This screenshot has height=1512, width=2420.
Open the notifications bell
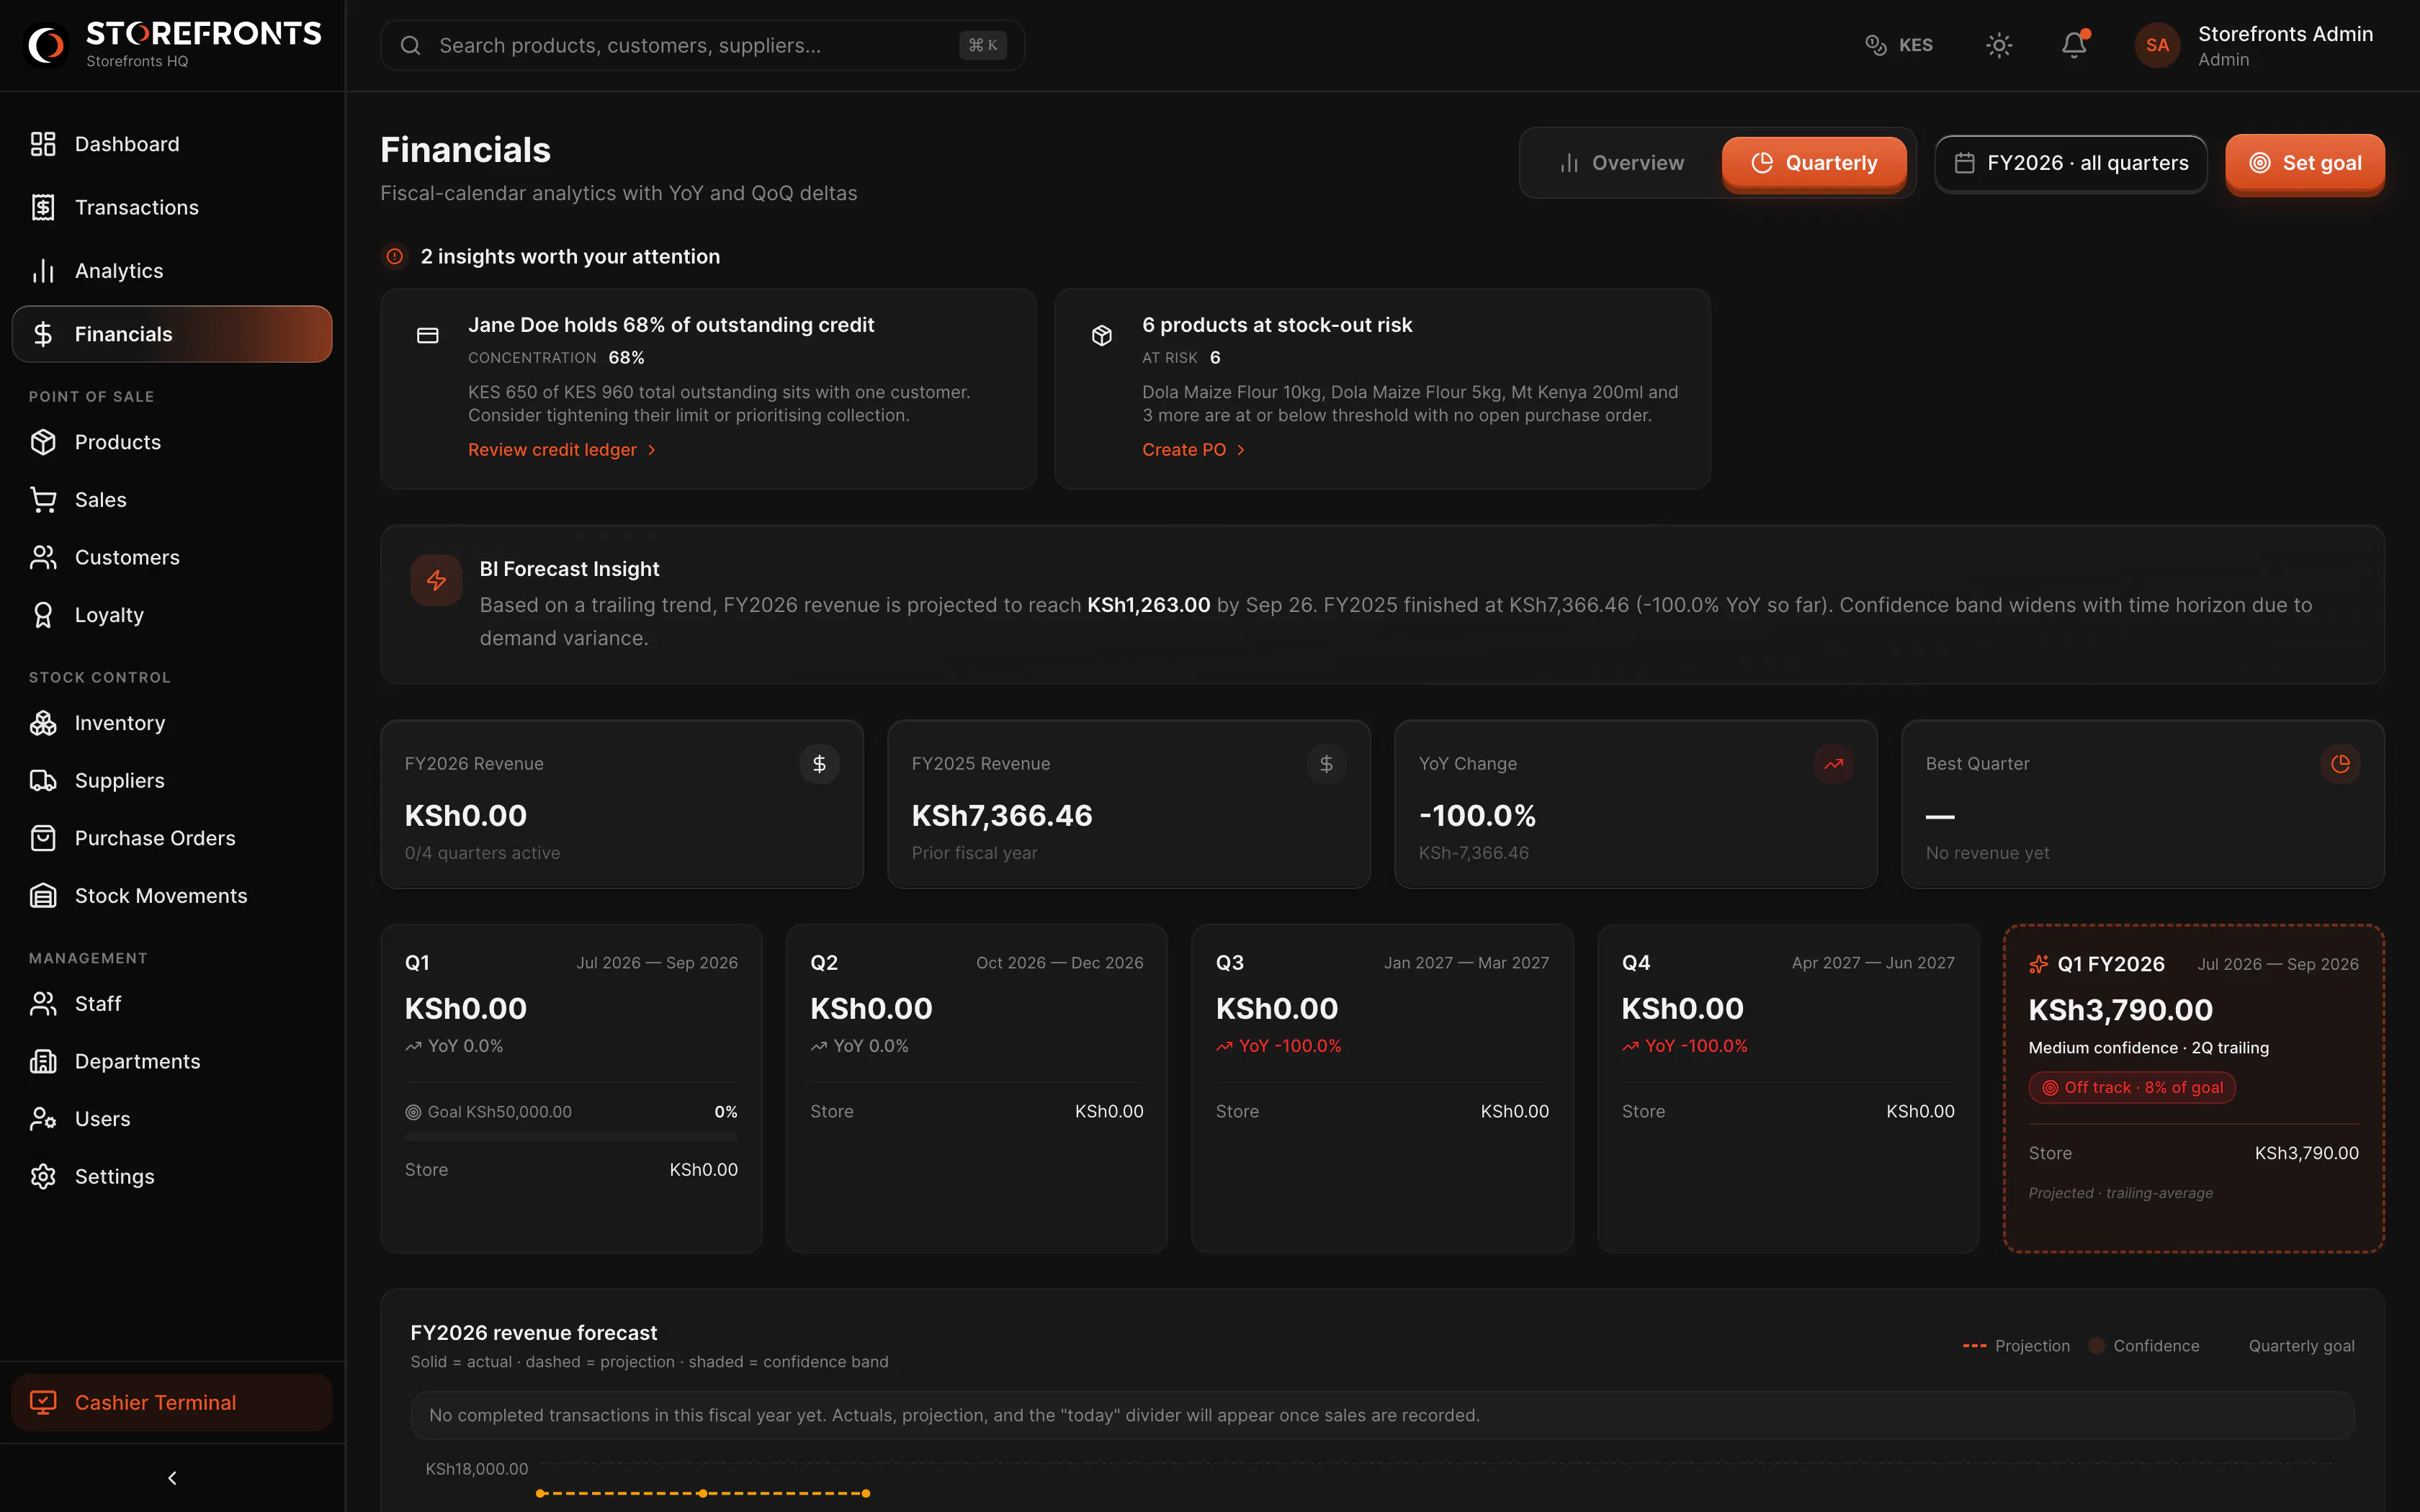coord(2074,45)
